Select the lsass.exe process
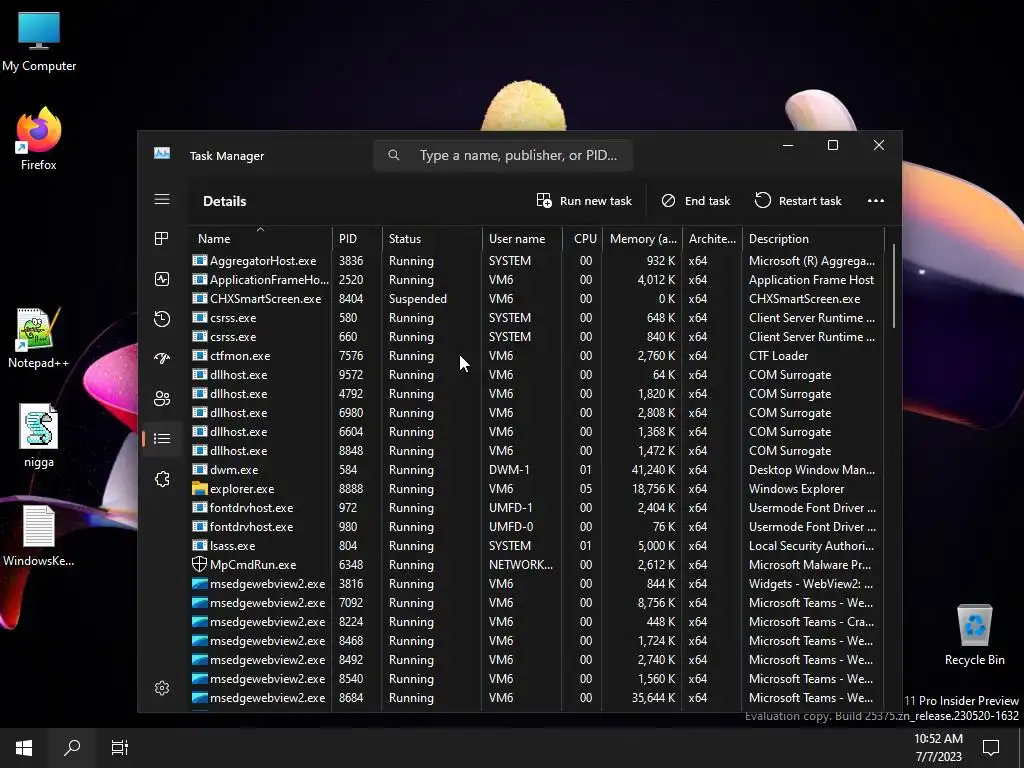 click(537, 545)
